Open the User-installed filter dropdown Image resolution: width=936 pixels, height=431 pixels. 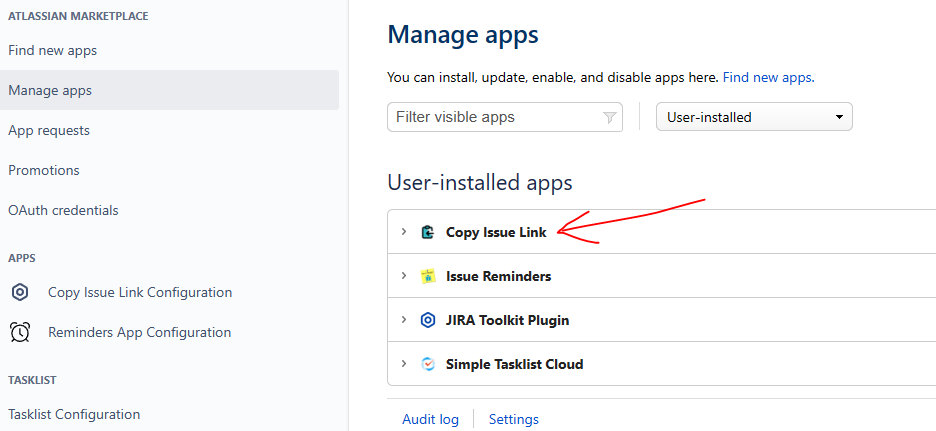[754, 117]
